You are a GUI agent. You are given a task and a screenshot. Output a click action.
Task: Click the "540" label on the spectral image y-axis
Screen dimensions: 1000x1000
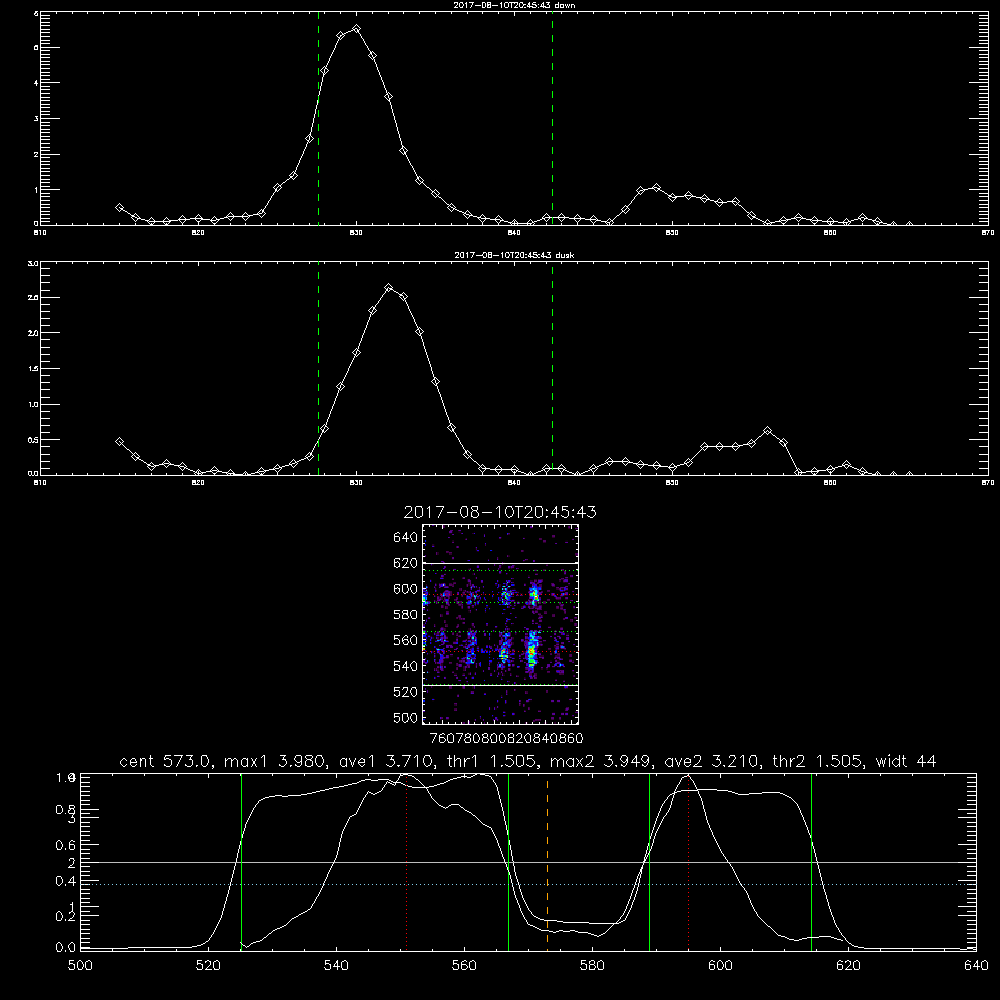click(406, 666)
